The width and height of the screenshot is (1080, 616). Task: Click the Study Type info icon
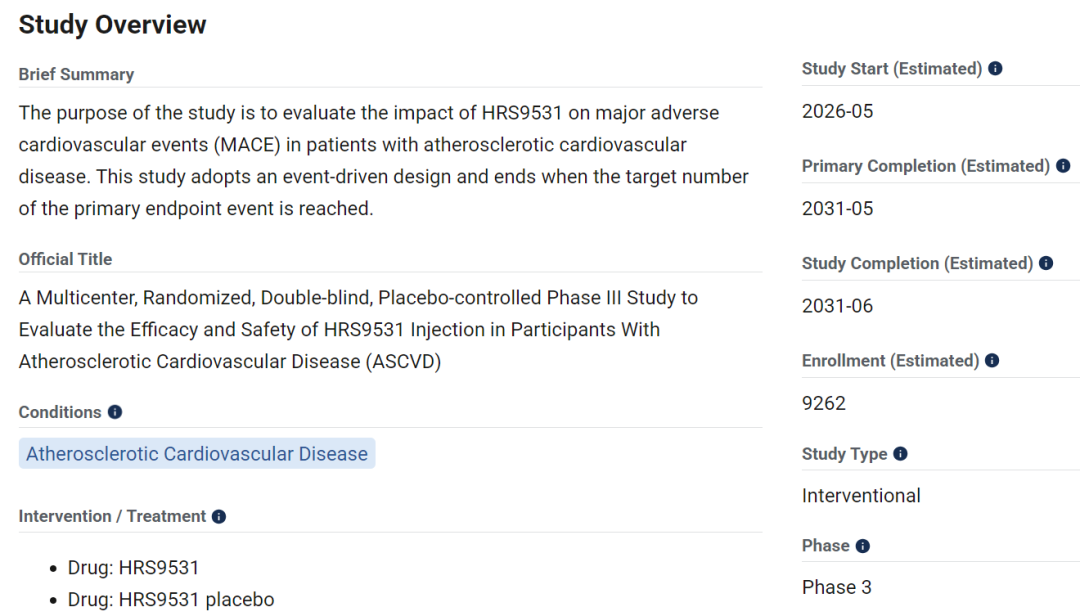tap(900, 453)
